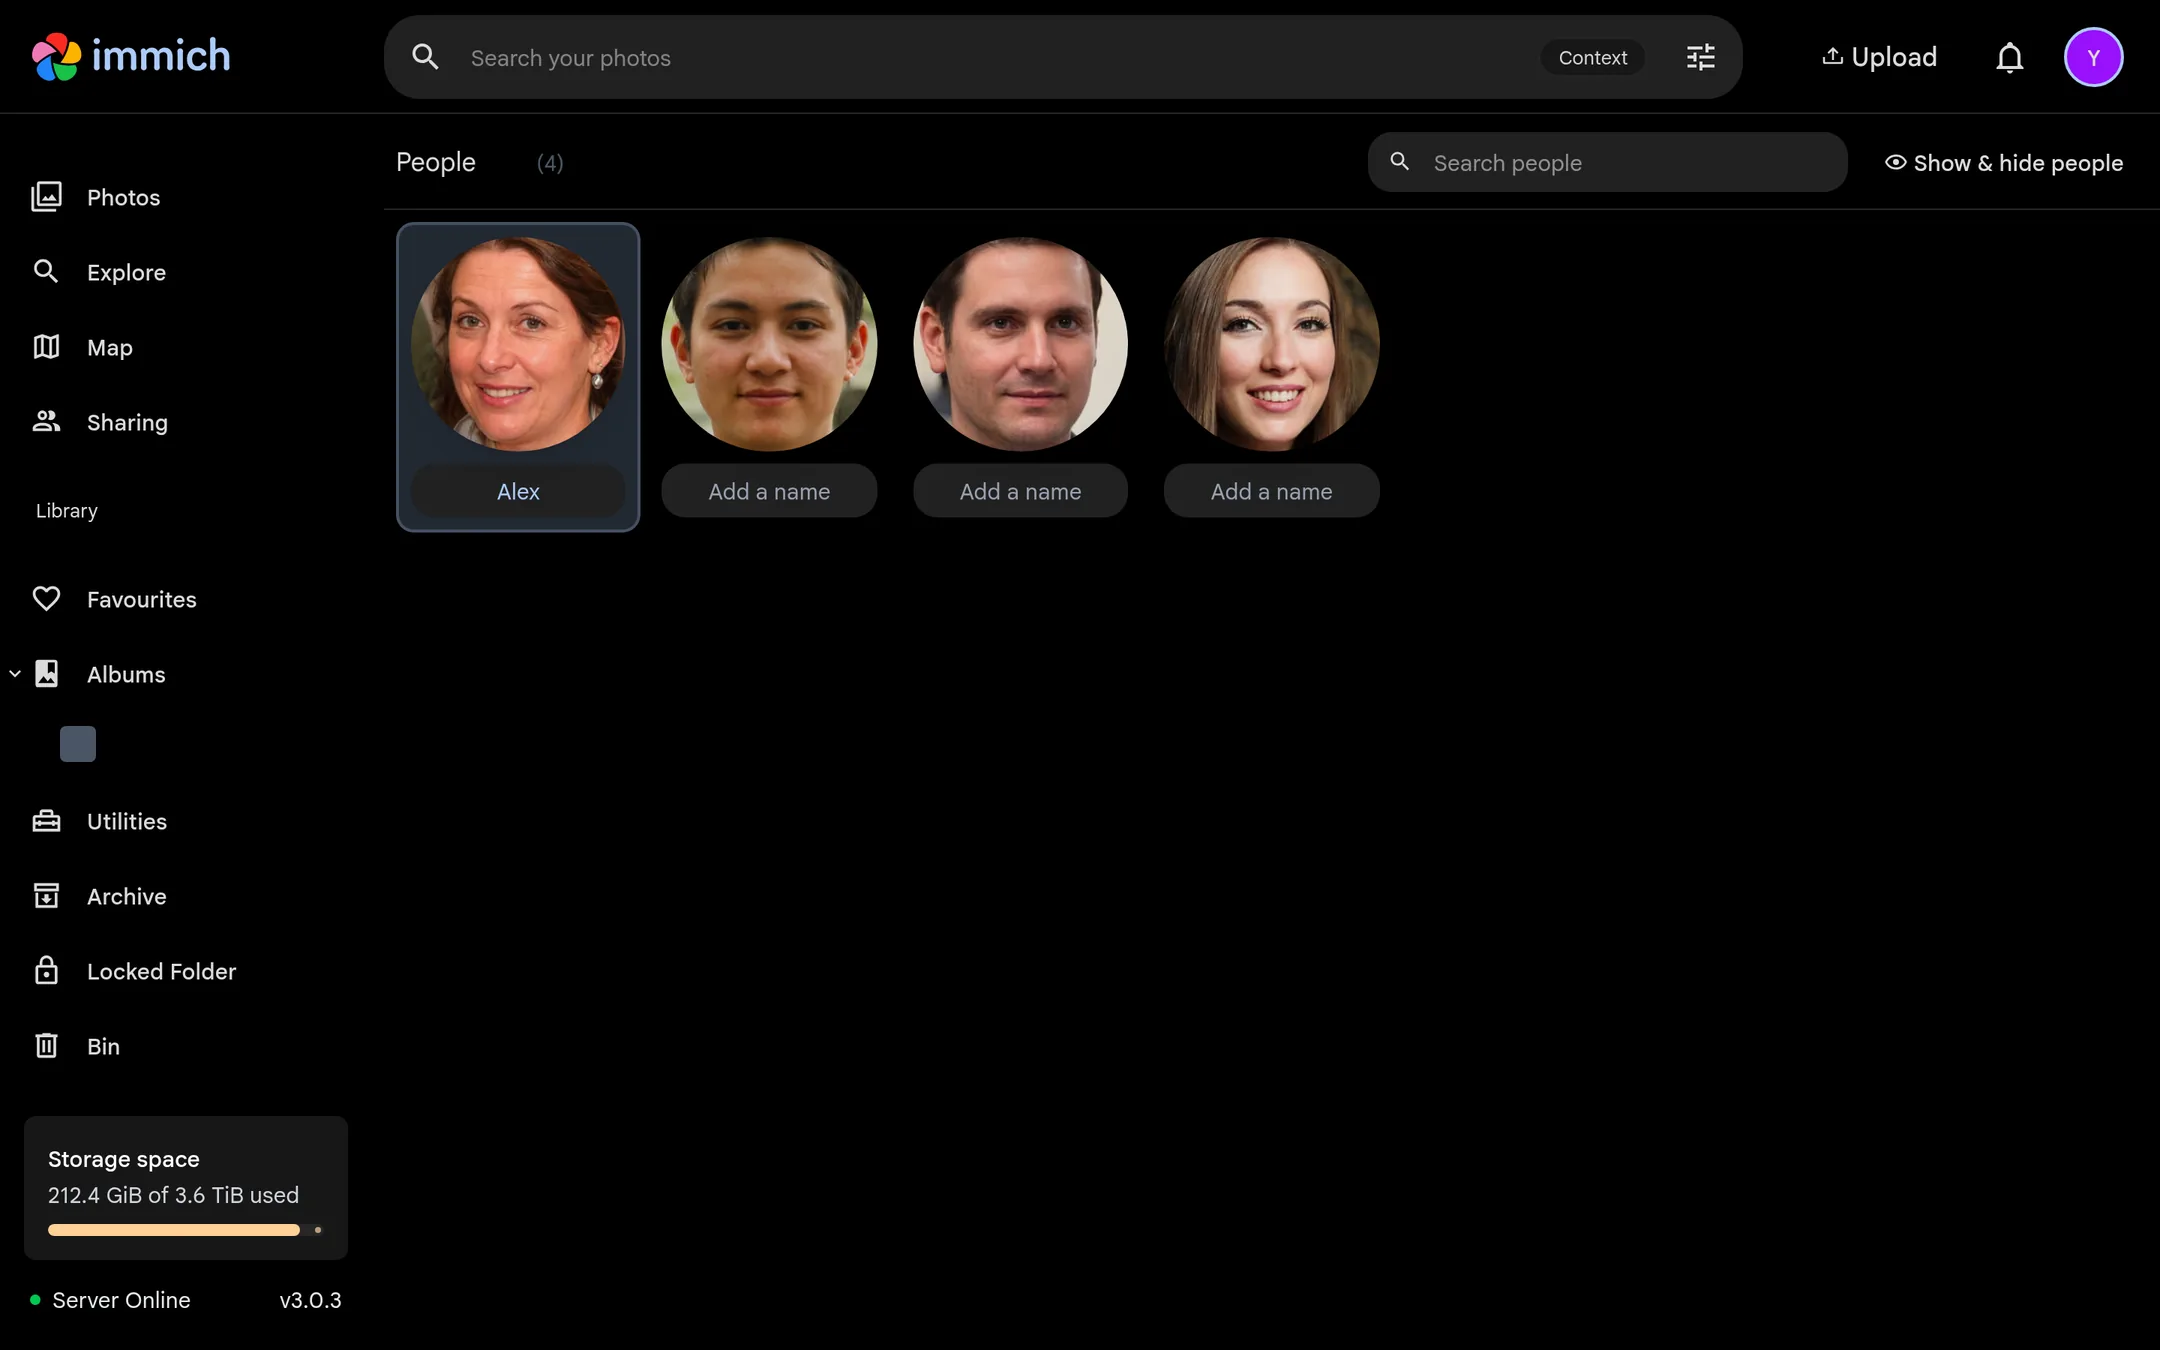This screenshot has width=2160, height=1350.
Task: Click the Explore magnifier icon
Action: 46,271
